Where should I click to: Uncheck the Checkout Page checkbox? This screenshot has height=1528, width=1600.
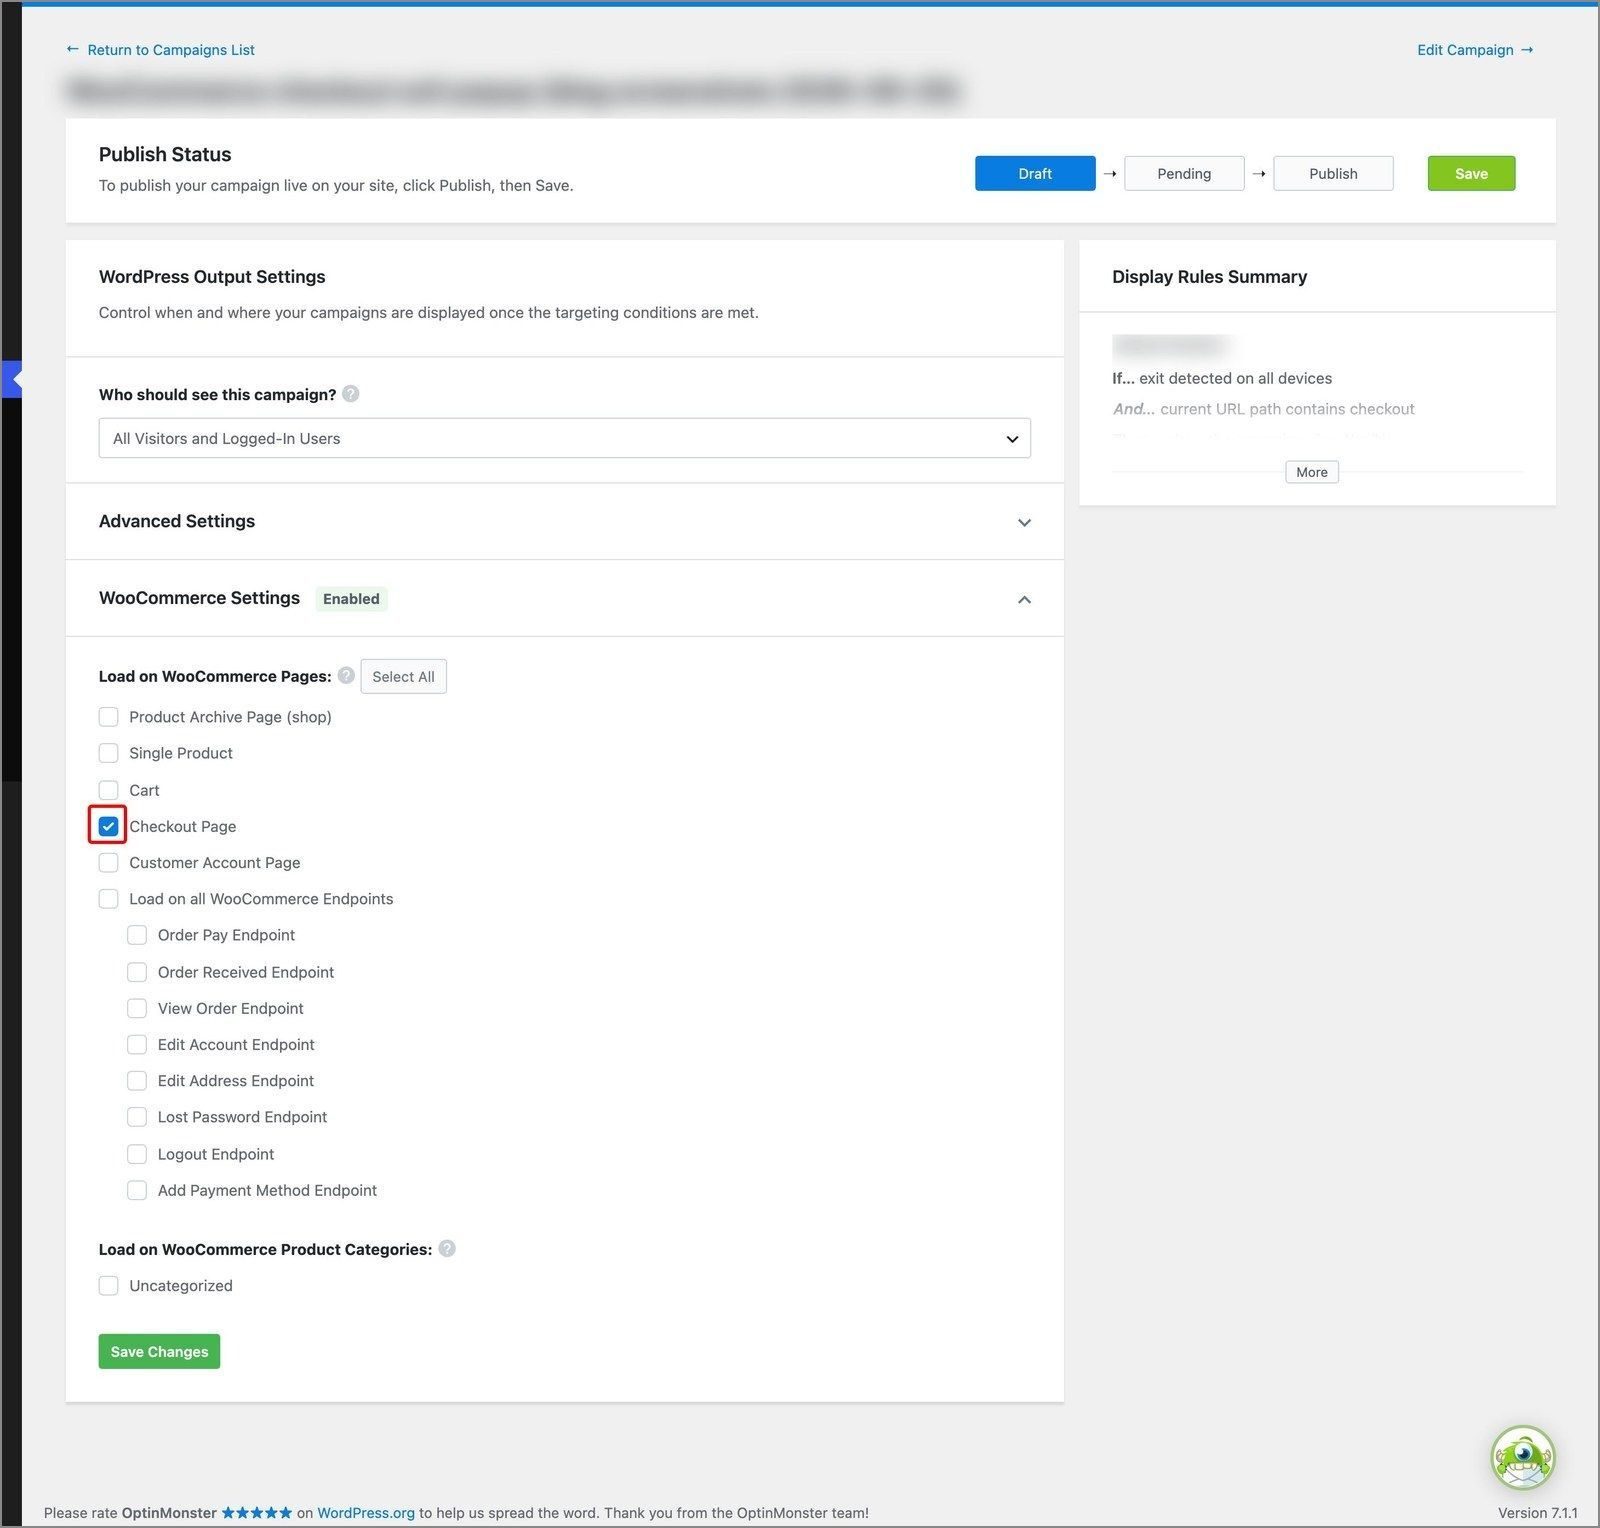109,826
